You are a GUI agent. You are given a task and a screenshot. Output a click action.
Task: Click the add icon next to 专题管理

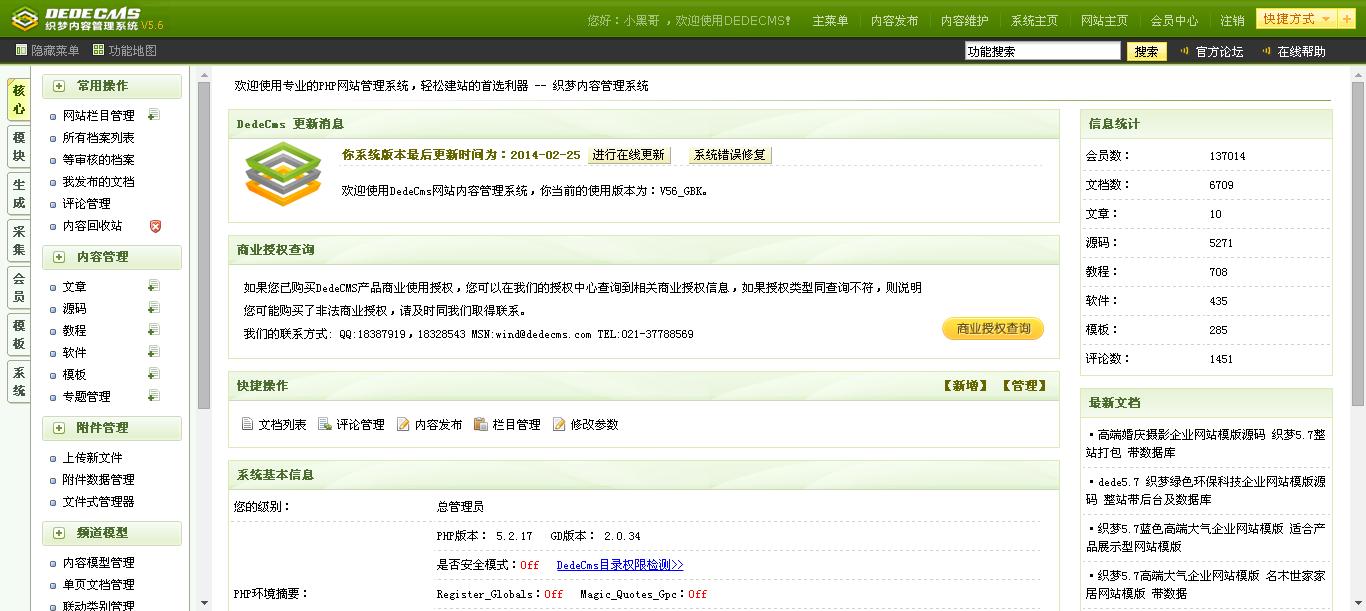[x=154, y=396]
